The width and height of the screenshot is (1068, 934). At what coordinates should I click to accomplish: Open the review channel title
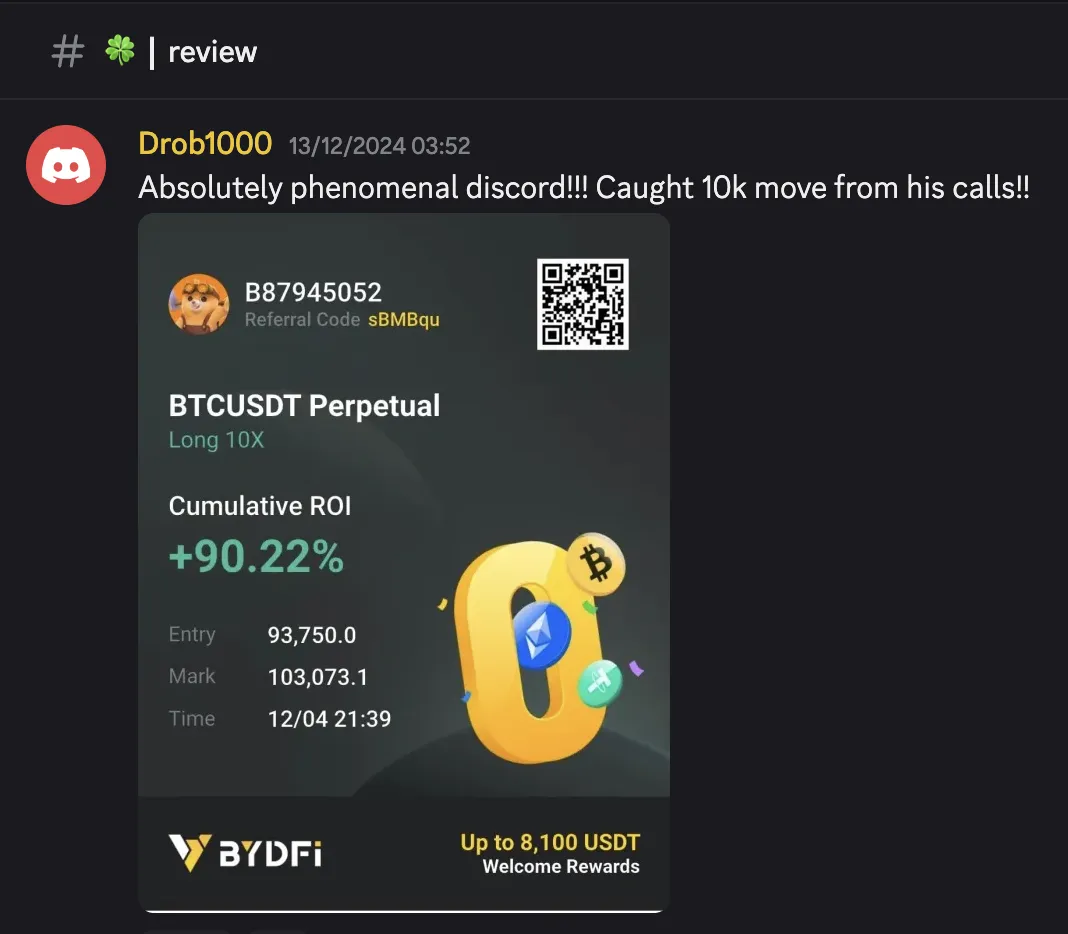click(213, 52)
